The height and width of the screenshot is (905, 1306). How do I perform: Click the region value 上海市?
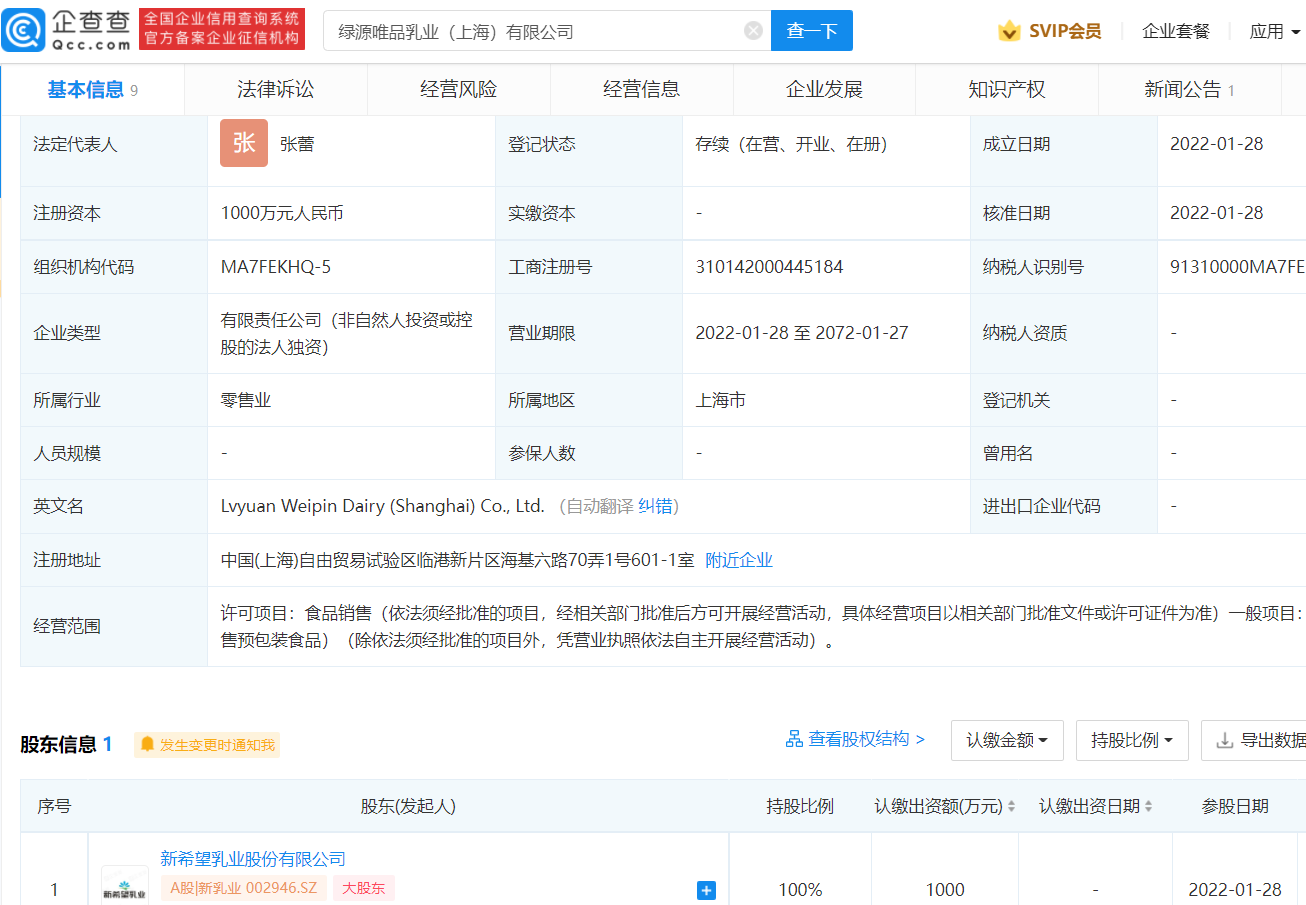coord(720,400)
